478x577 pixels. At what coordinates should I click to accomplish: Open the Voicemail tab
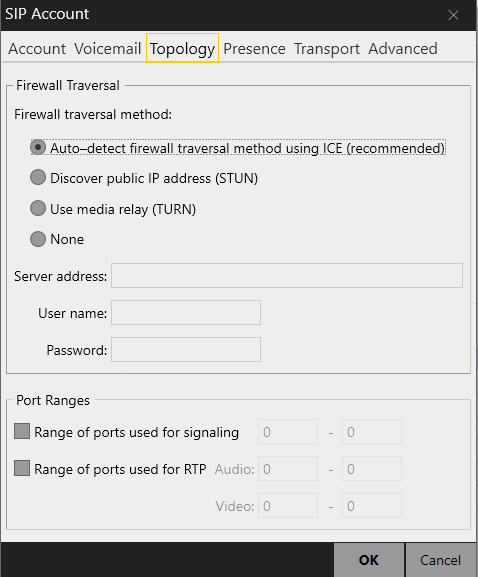(x=107, y=49)
